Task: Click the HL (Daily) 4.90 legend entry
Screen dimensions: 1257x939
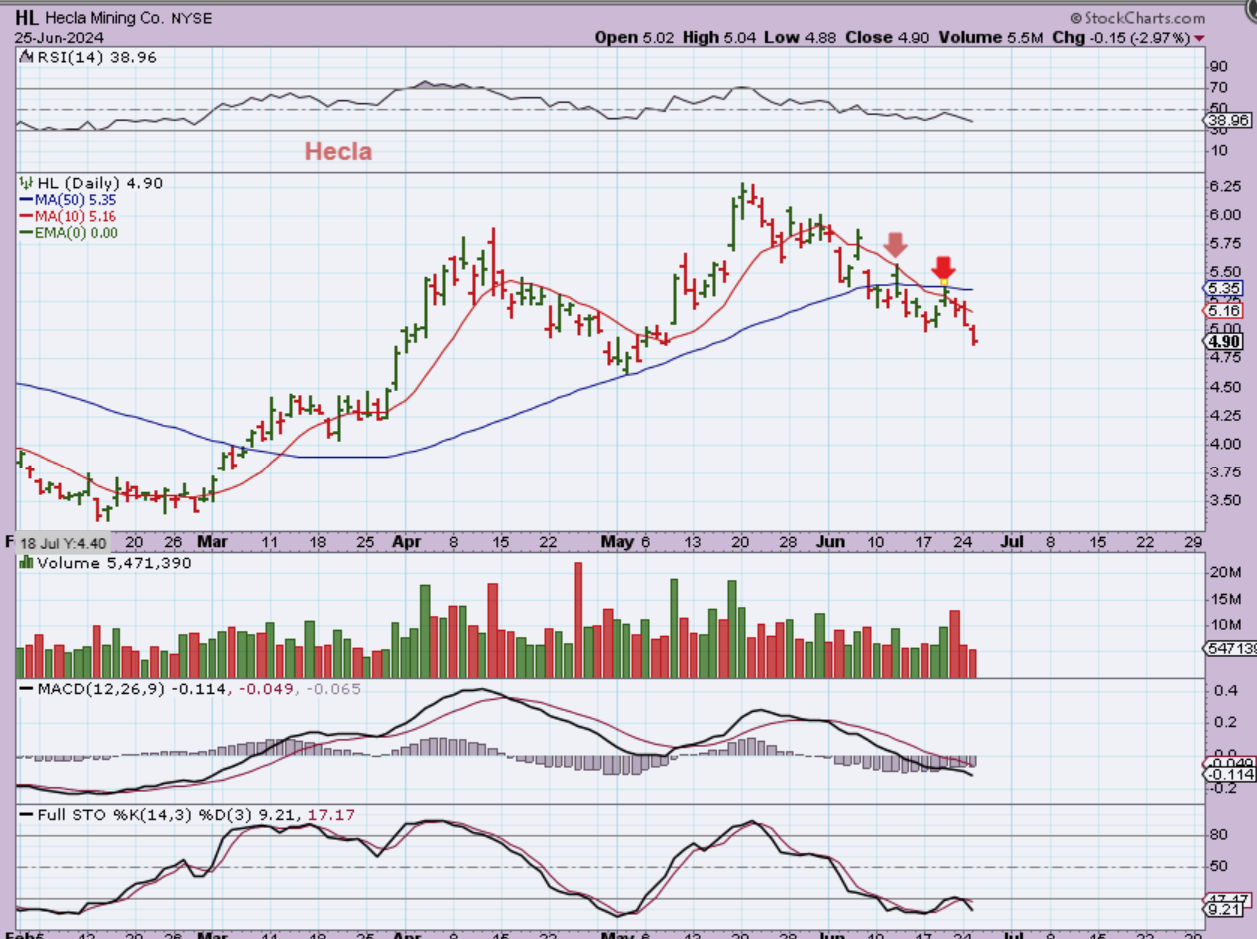Action: (91, 183)
